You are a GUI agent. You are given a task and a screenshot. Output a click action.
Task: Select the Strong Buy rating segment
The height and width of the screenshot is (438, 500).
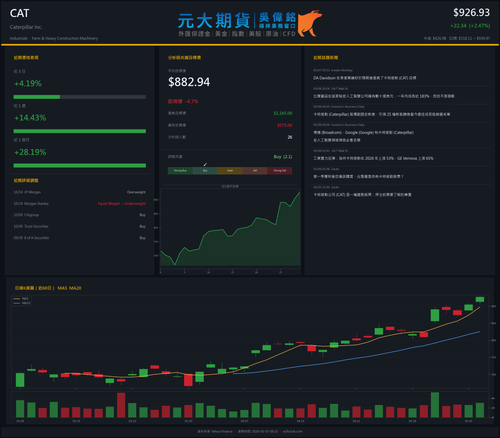pos(180,171)
